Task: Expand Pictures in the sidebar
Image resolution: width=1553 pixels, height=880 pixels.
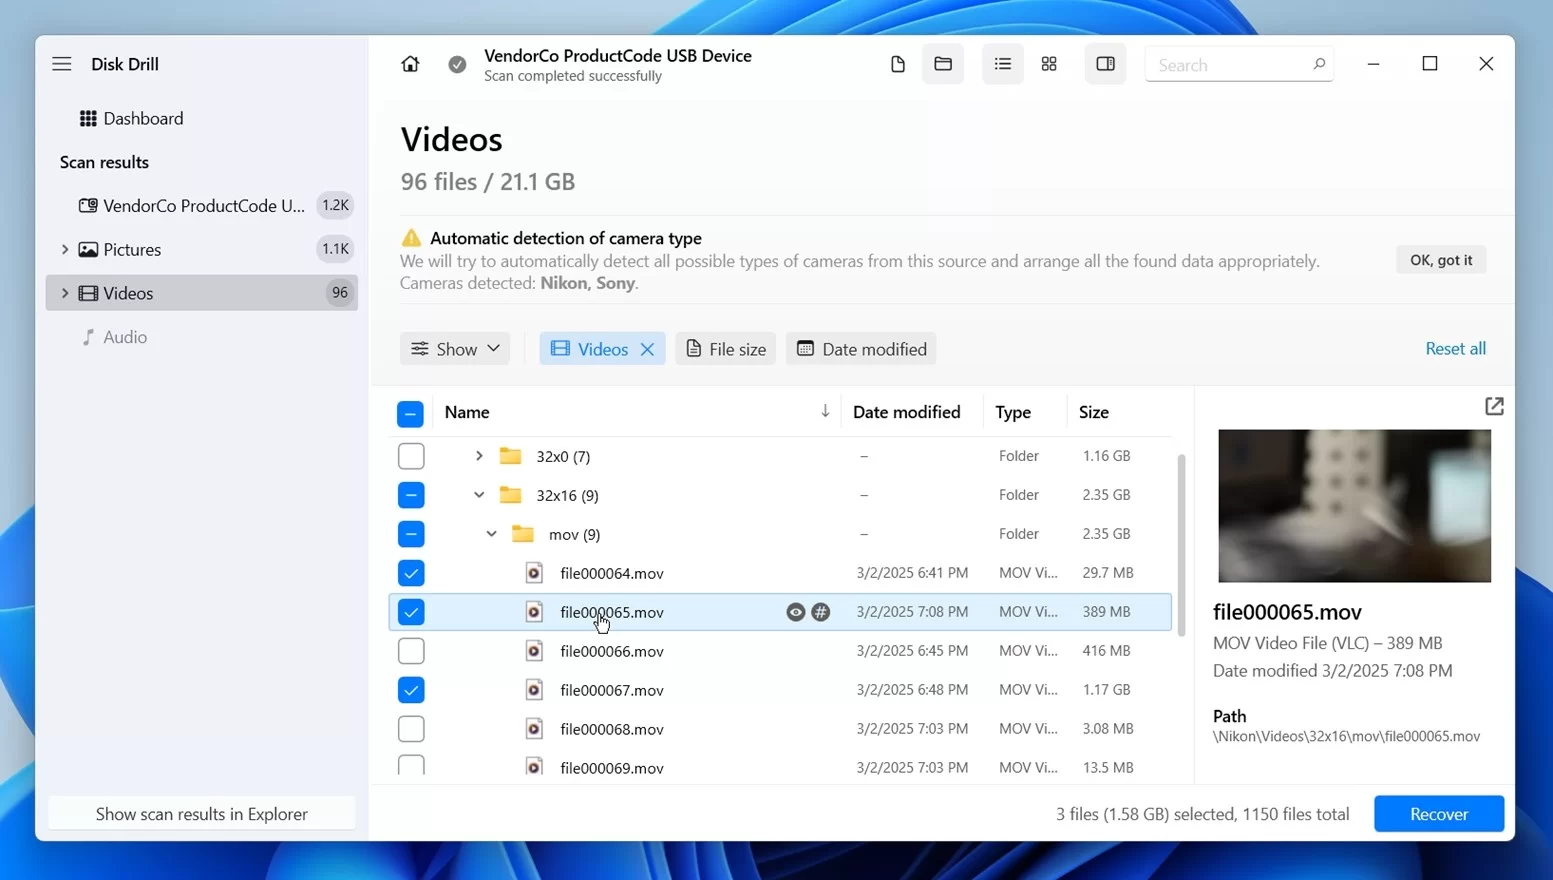Action: point(65,249)
